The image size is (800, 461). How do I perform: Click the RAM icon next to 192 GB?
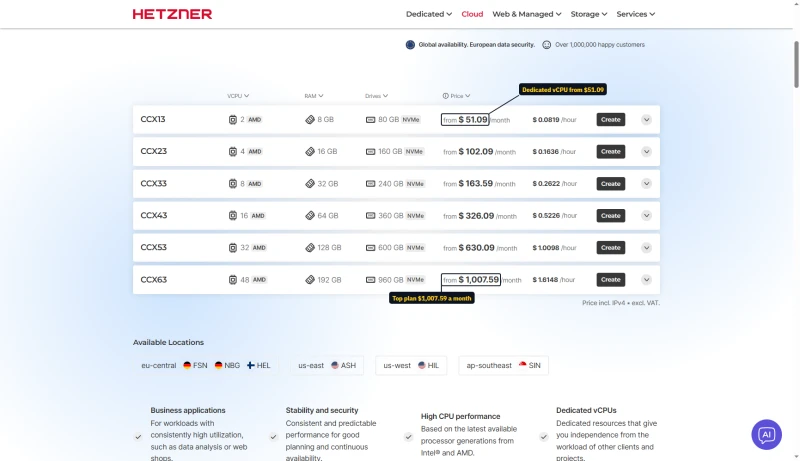[x=310, y=279]
